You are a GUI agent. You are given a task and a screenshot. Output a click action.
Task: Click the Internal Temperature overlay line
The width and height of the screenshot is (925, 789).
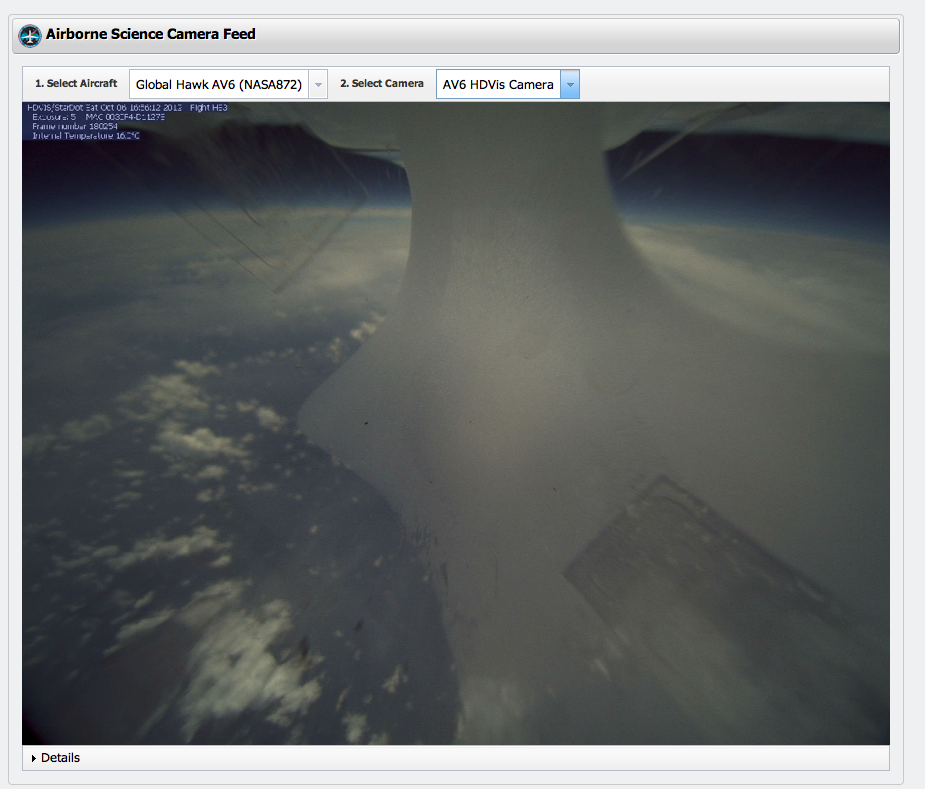[x=85, y=135]
